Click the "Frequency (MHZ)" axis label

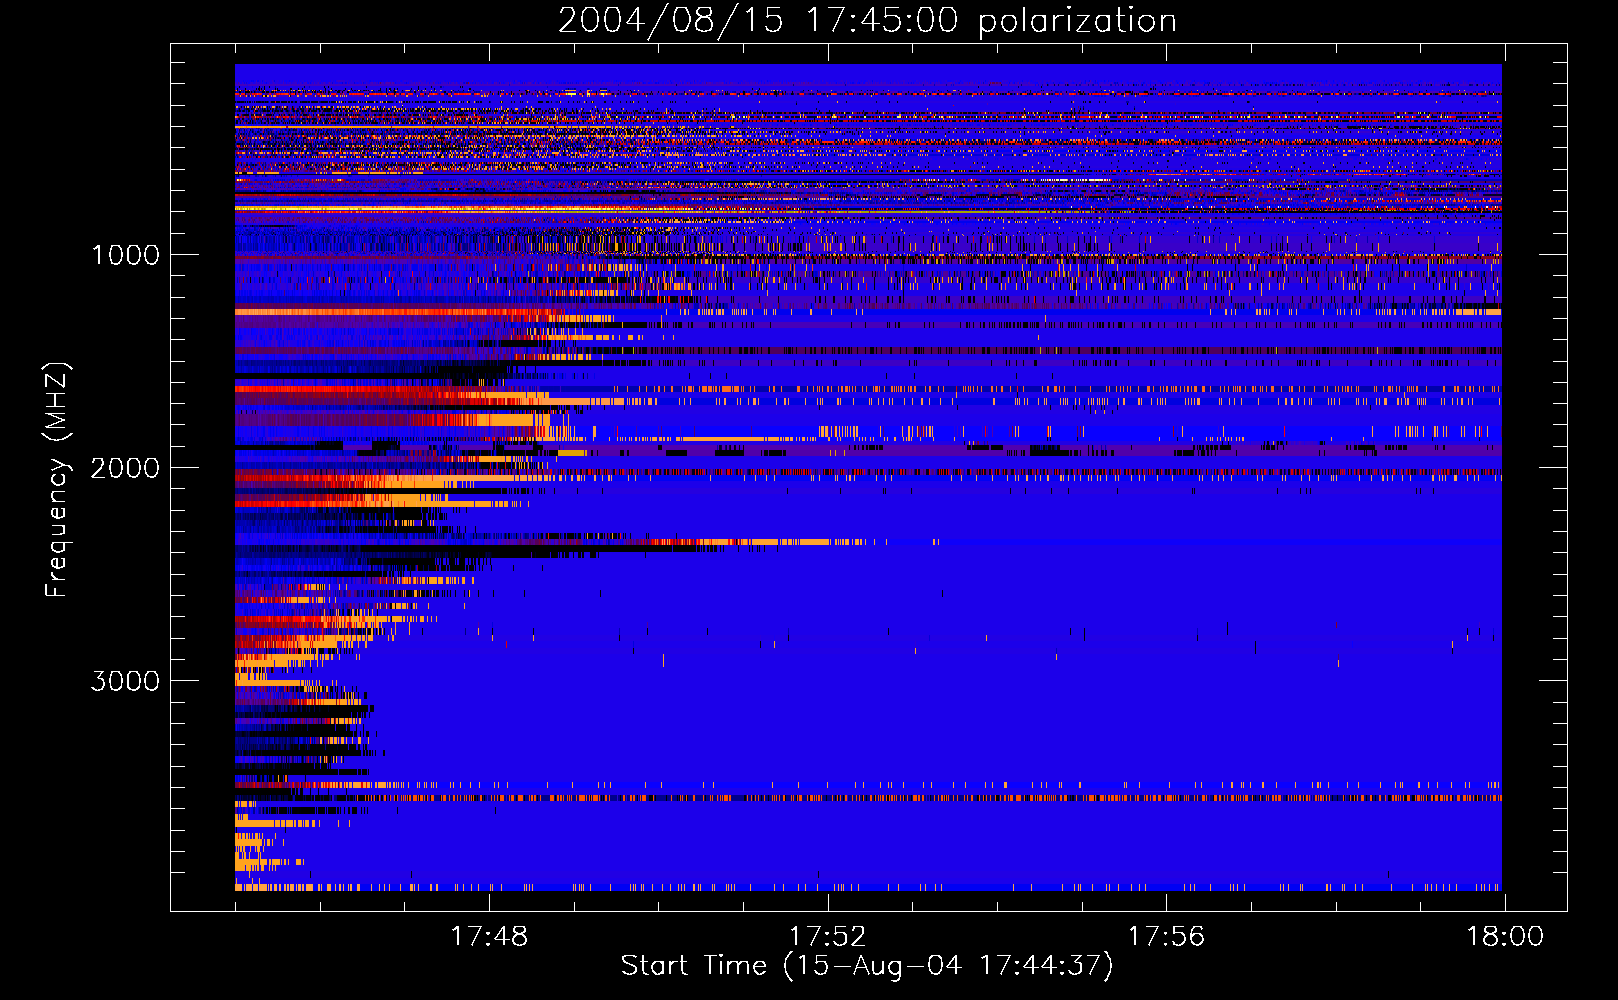click(57, 480)
